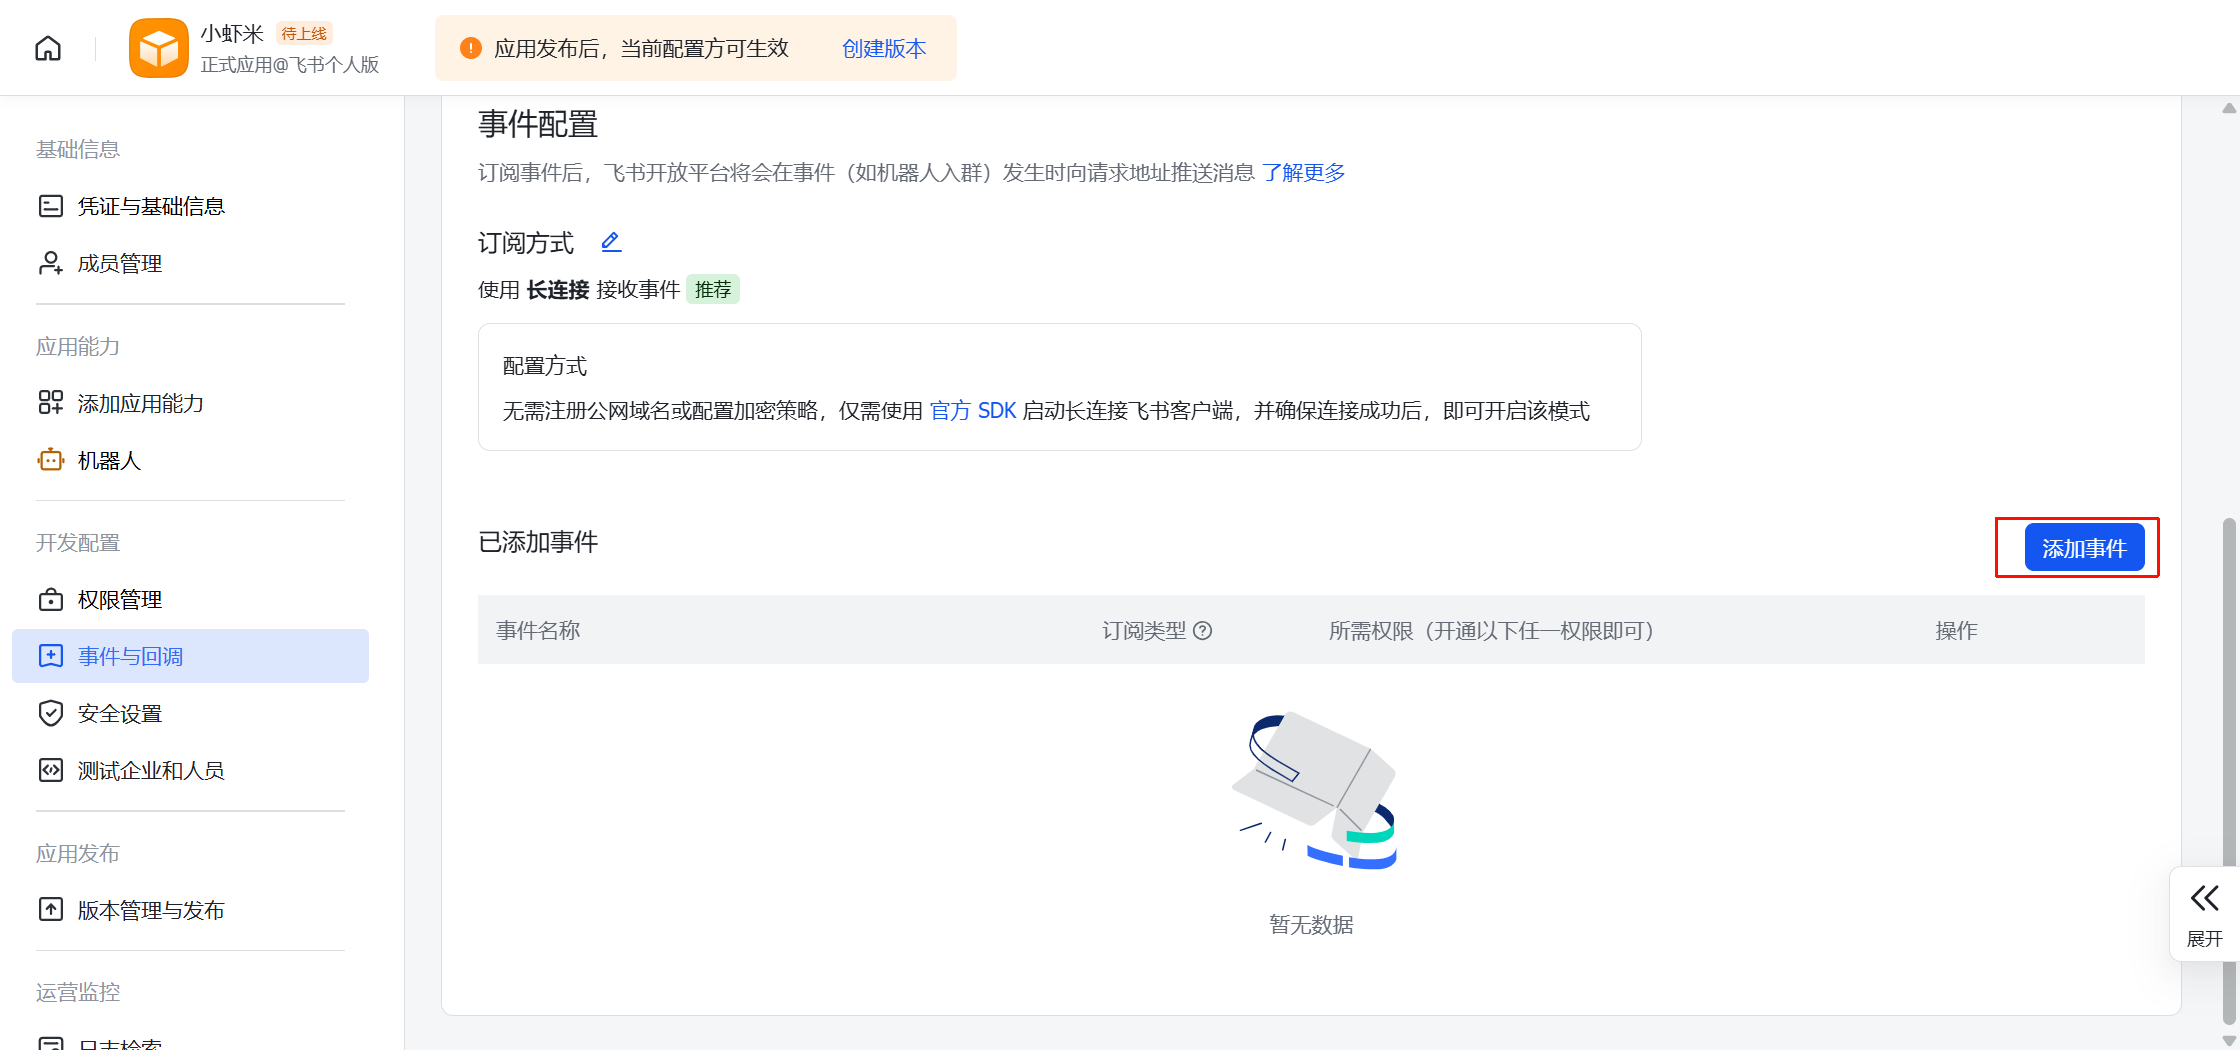
Task: Click the edit pencil next to 订阅方式
Action: click(611, 242)
